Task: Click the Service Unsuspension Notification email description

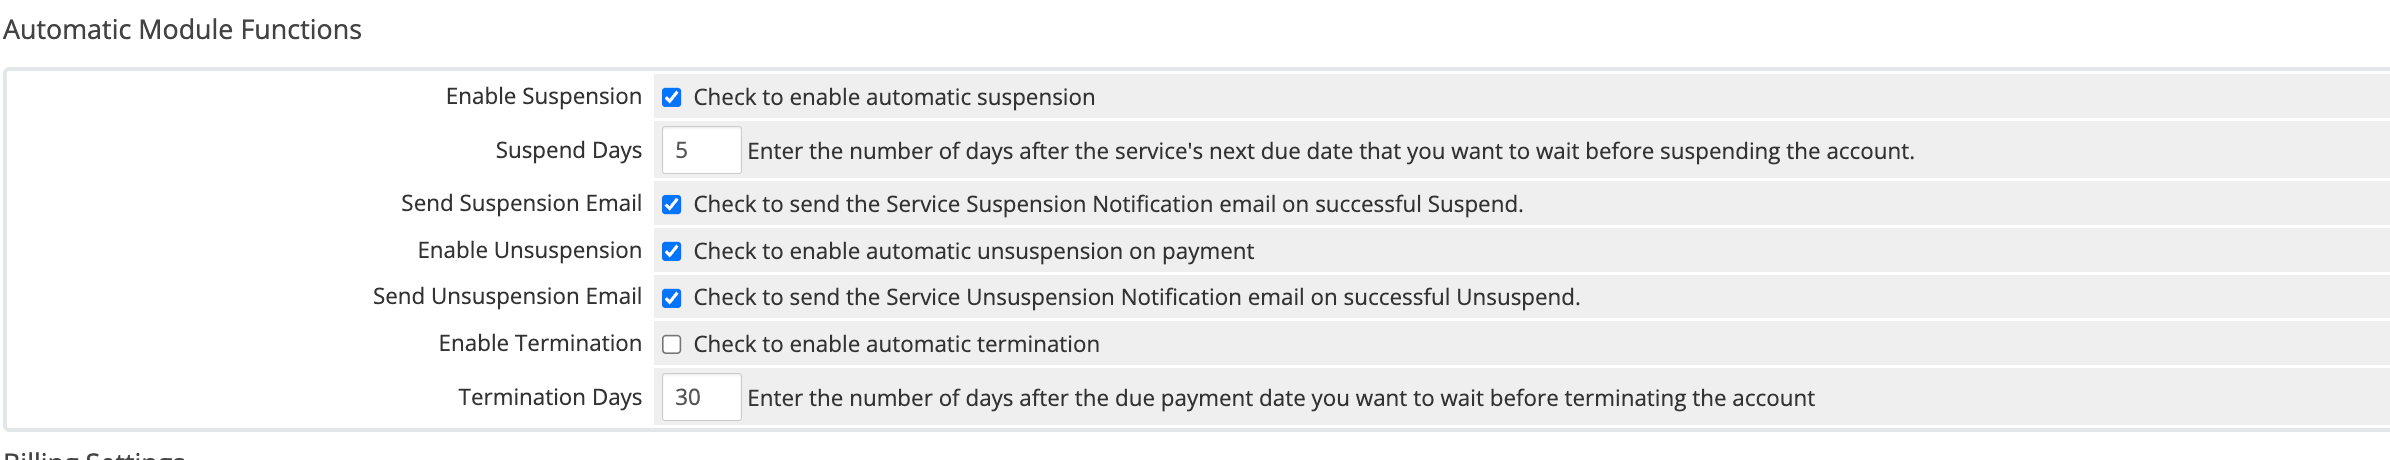Action: pyautogui.click(x=1137, y=297)
